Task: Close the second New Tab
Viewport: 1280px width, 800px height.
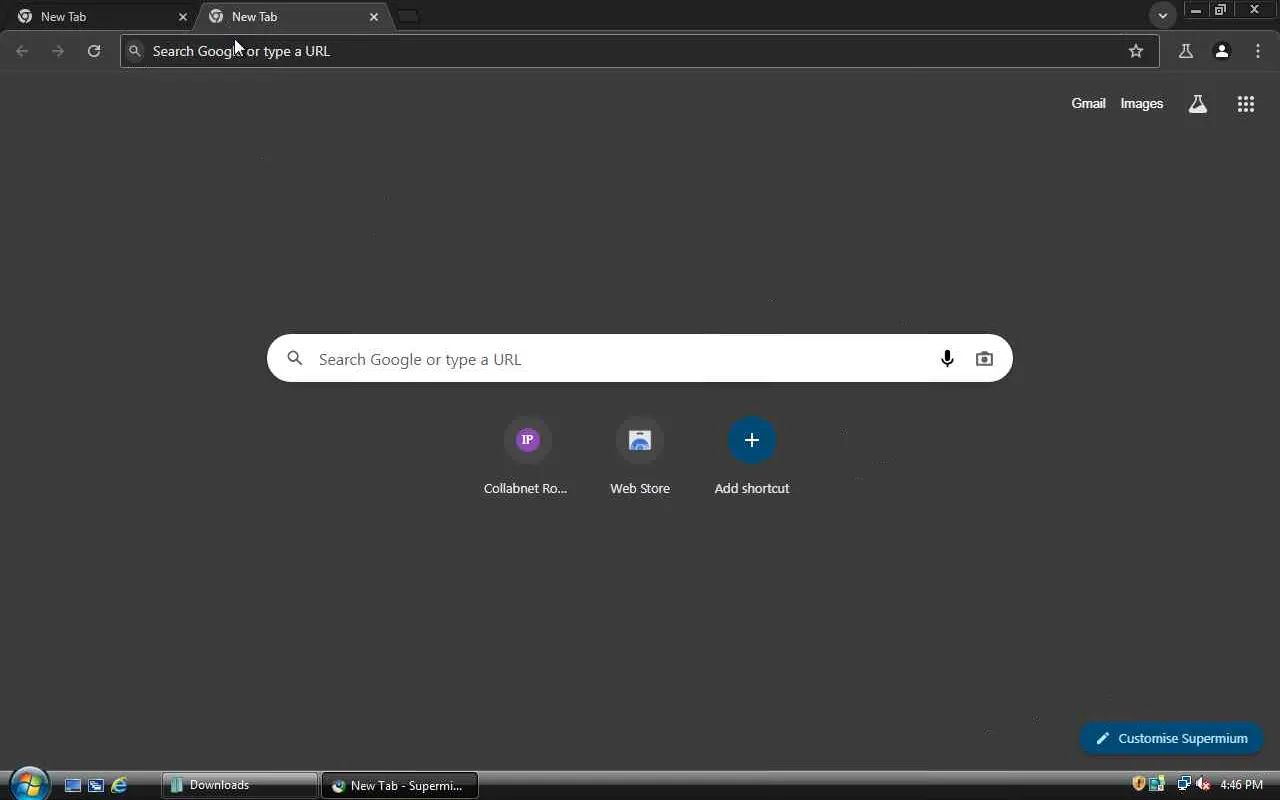Action: (x=374, y=17)
